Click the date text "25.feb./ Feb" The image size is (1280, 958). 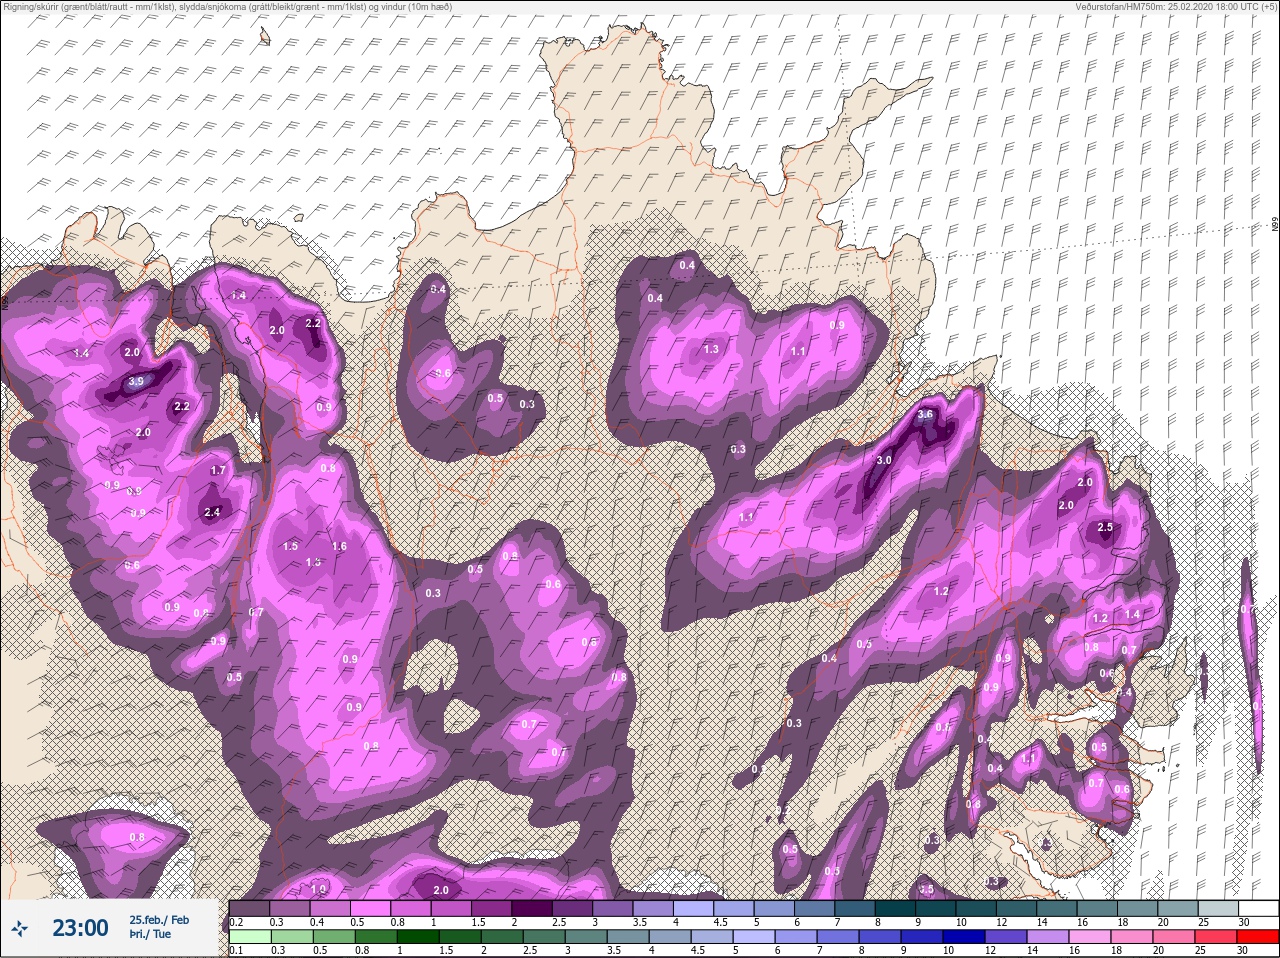tap(159, 920)
